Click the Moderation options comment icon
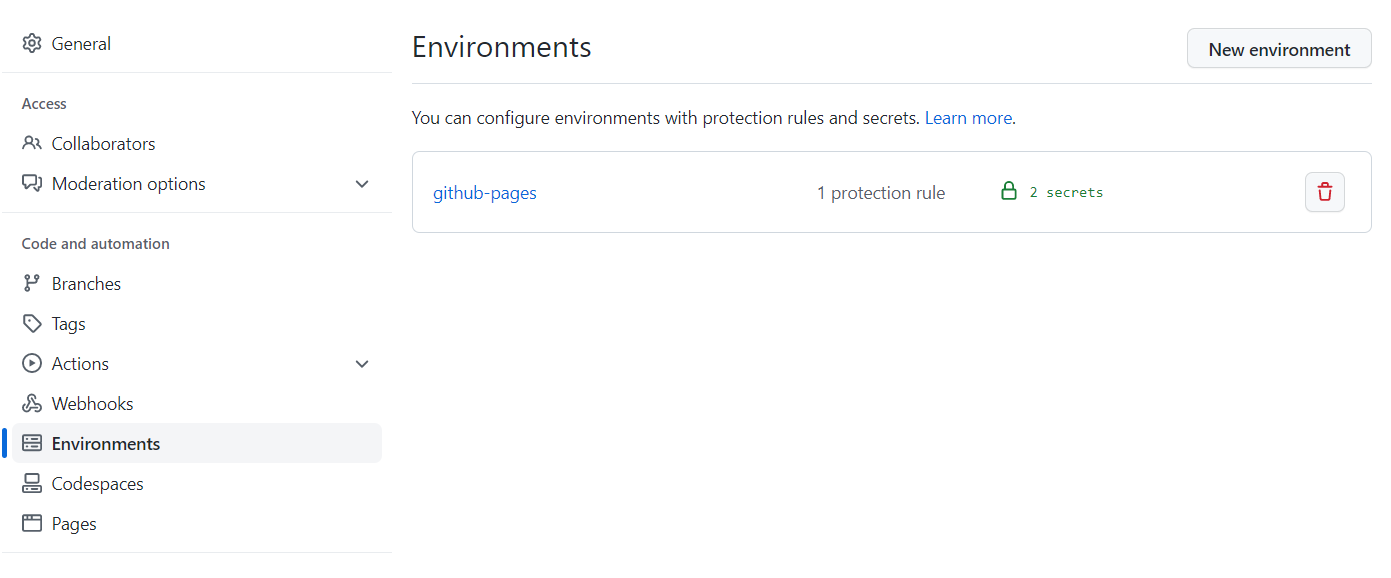The height and width of the screenshot is (578, 1391). [32, 184]
